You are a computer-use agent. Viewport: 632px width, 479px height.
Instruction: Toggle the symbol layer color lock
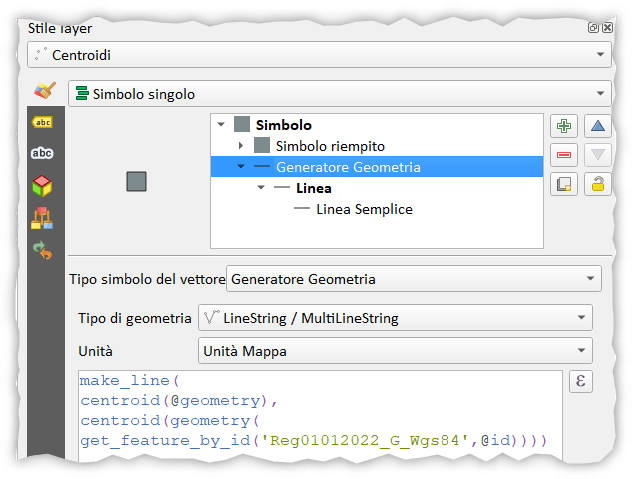click(x=598, y=184)
